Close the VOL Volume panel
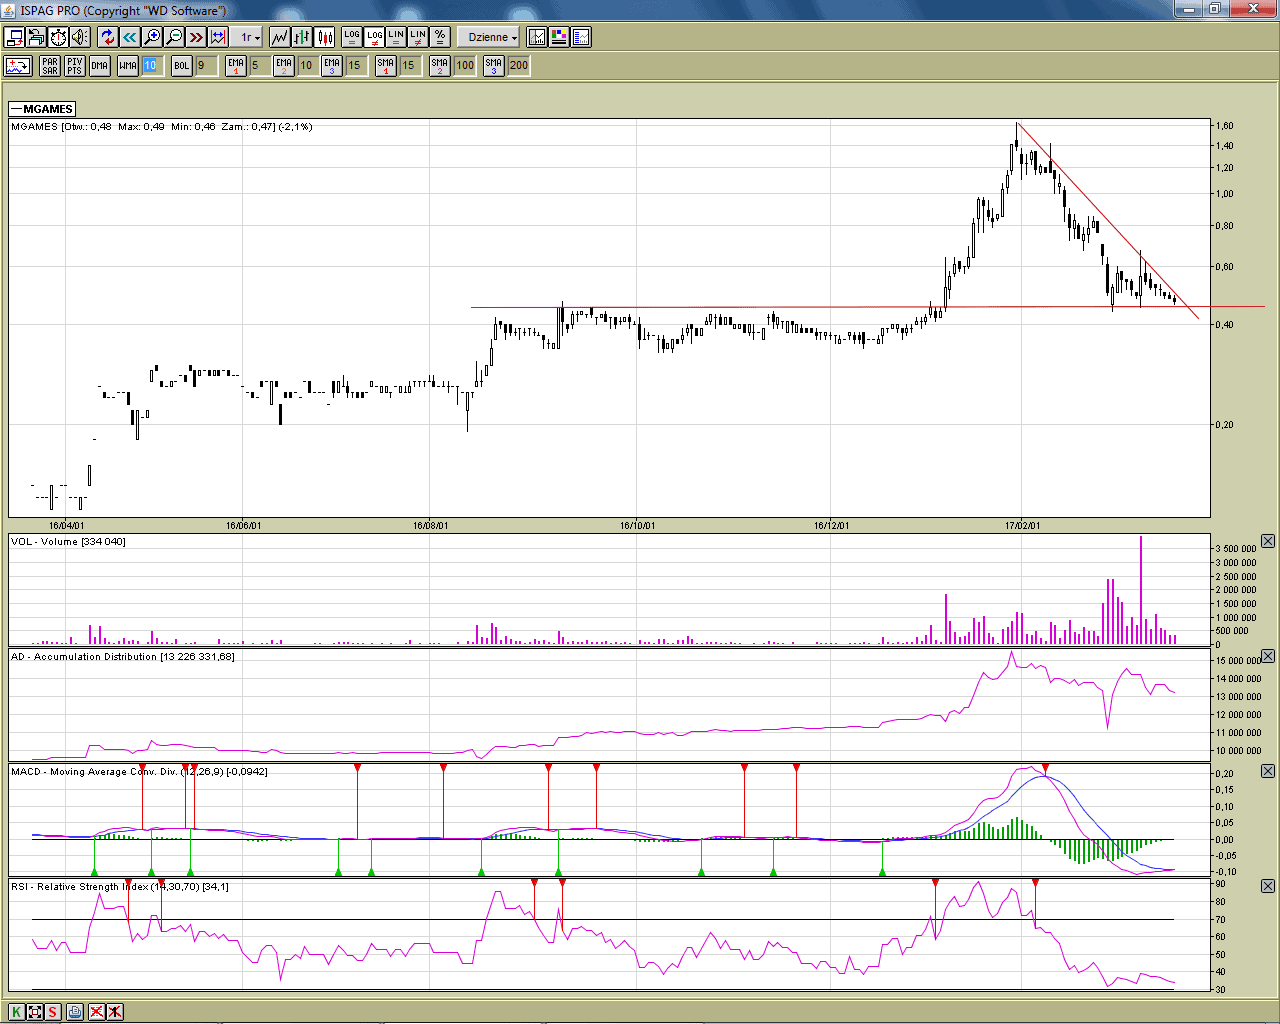1280x1024 pixels. (1267, 541)
